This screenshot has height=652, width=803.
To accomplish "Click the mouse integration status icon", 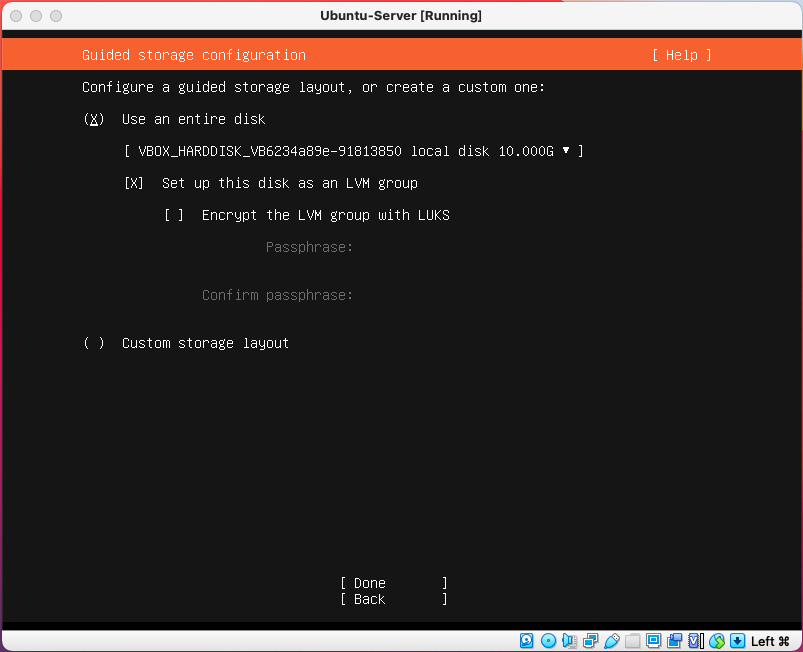I will click(716, 641).
